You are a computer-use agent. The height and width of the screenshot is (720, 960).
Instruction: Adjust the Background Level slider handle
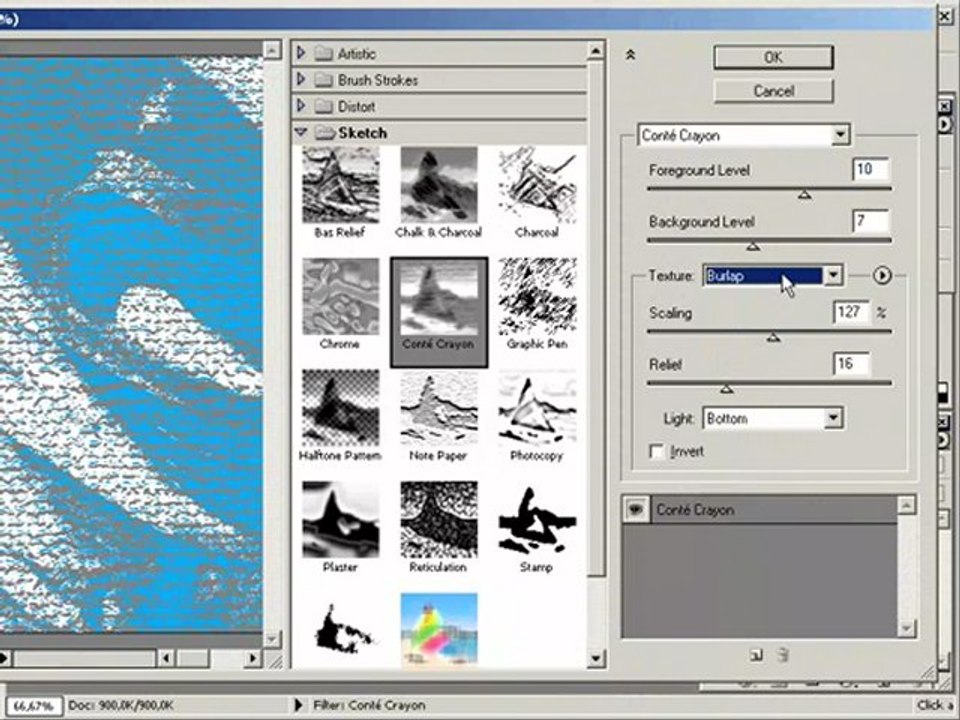753,246
